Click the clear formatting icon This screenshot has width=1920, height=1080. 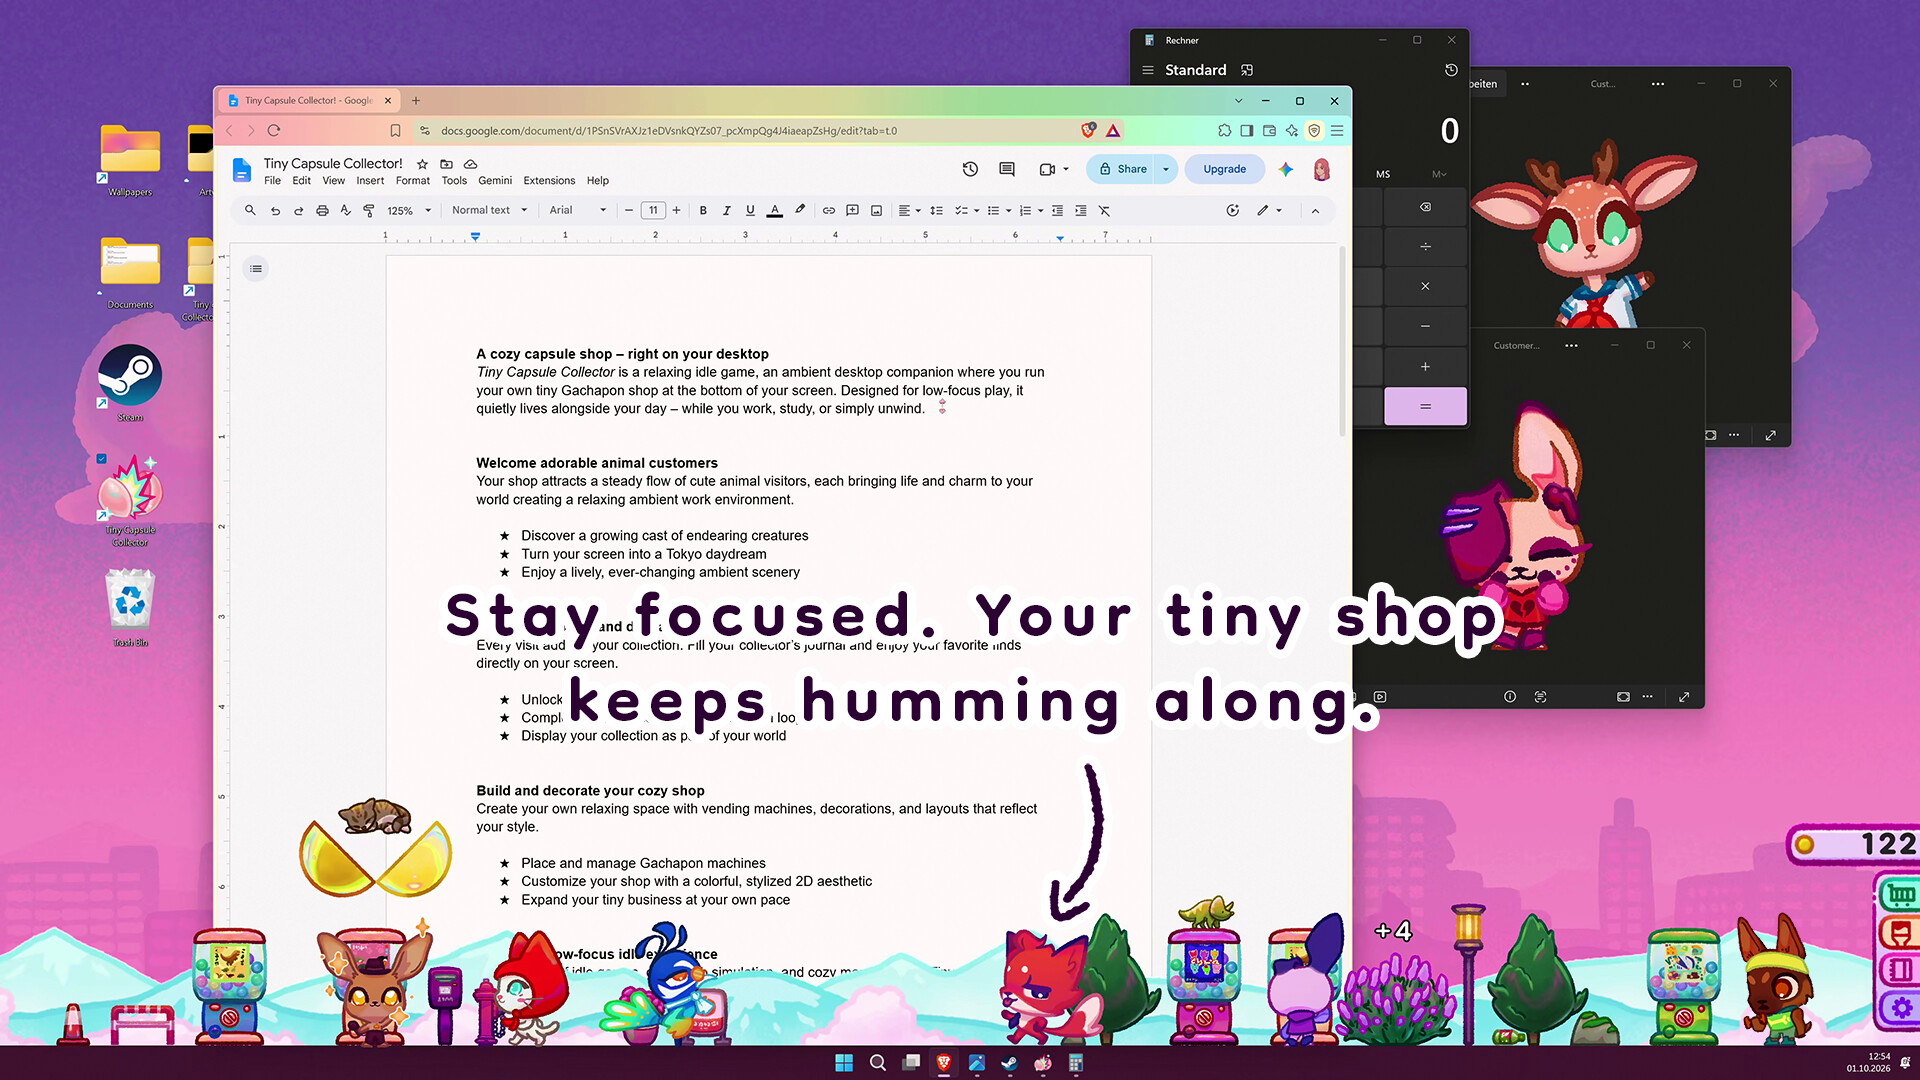click(x=1104, y=210)
